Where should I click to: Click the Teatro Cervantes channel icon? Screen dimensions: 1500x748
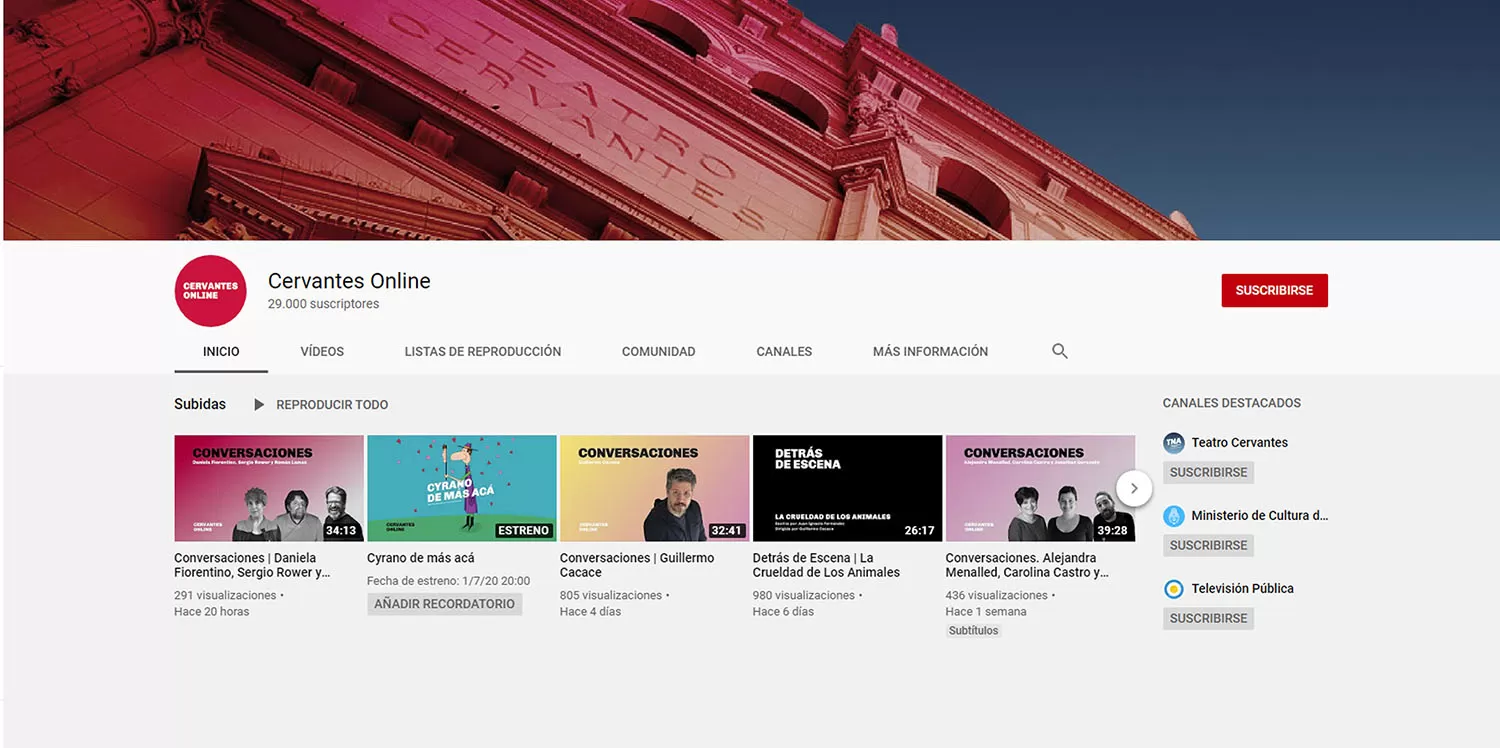(x=1174, y=443)
